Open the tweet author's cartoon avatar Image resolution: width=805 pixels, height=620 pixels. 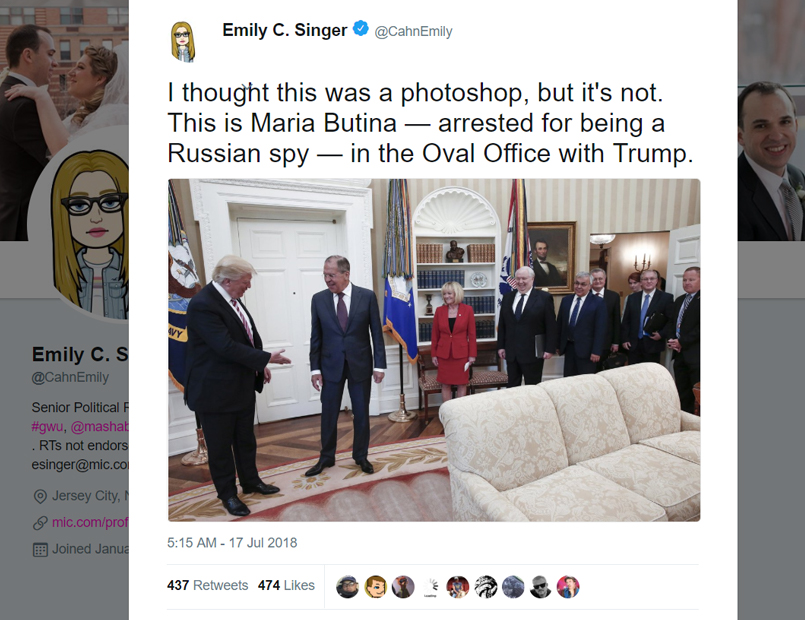[182, 42]
